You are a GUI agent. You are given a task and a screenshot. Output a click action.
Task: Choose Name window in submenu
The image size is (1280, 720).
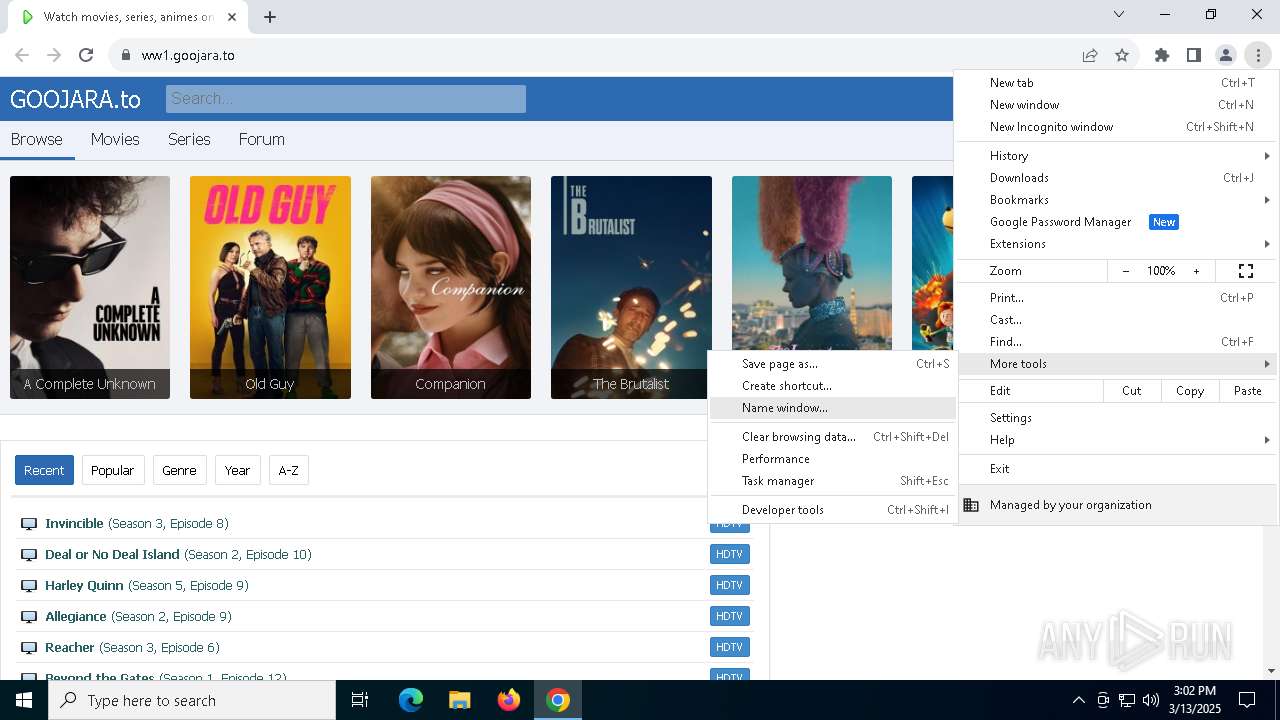(833, 408)
